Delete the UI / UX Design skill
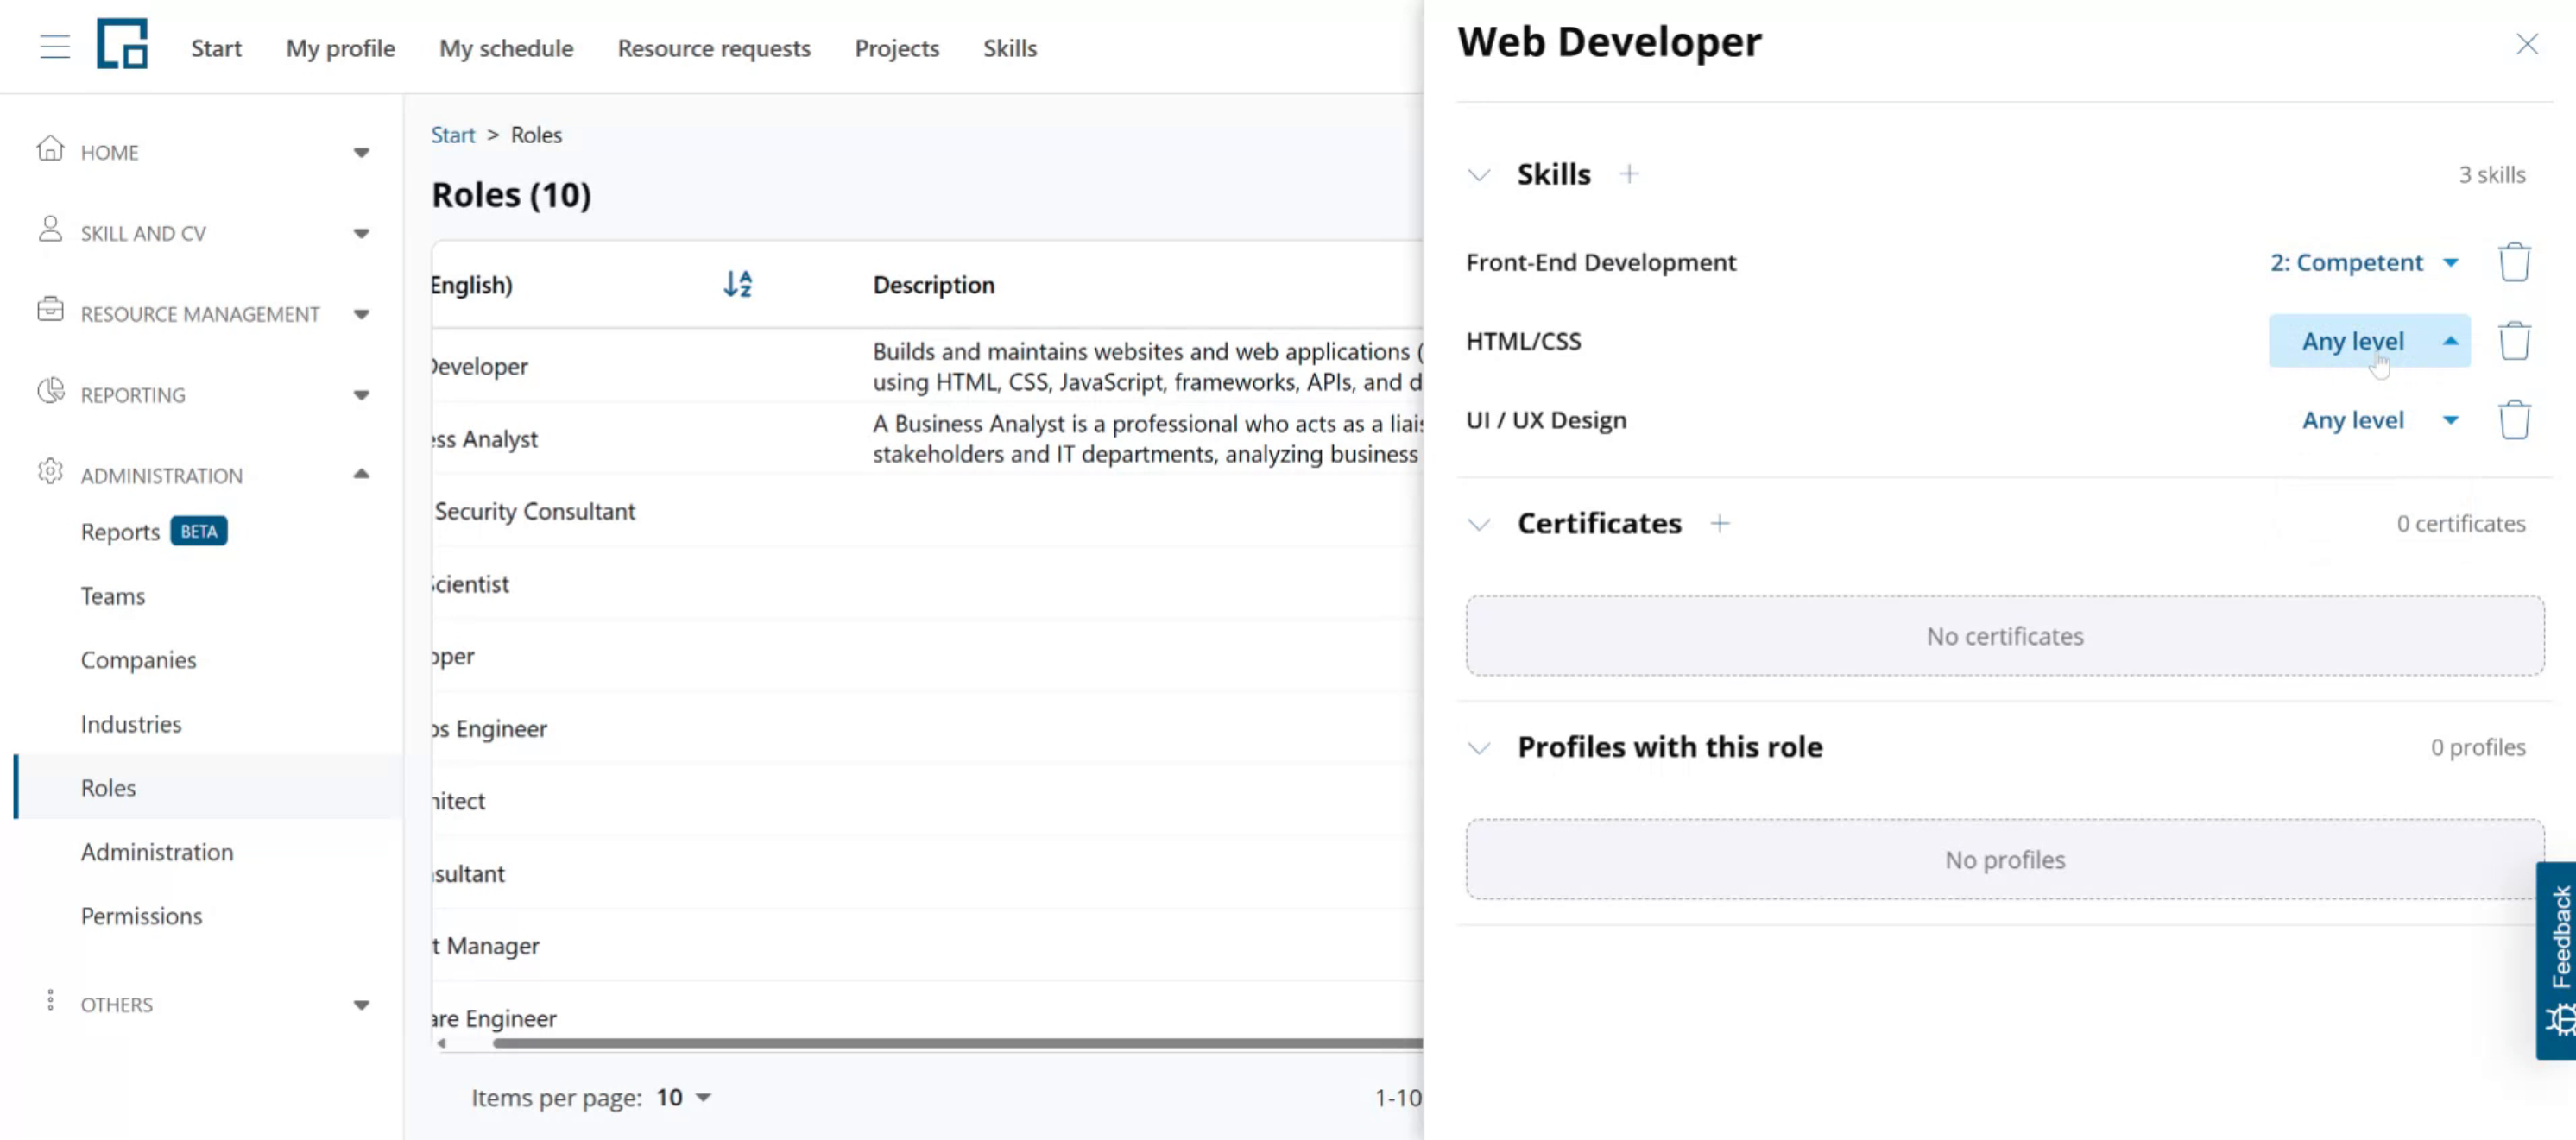 click(x=2514, y=420)
